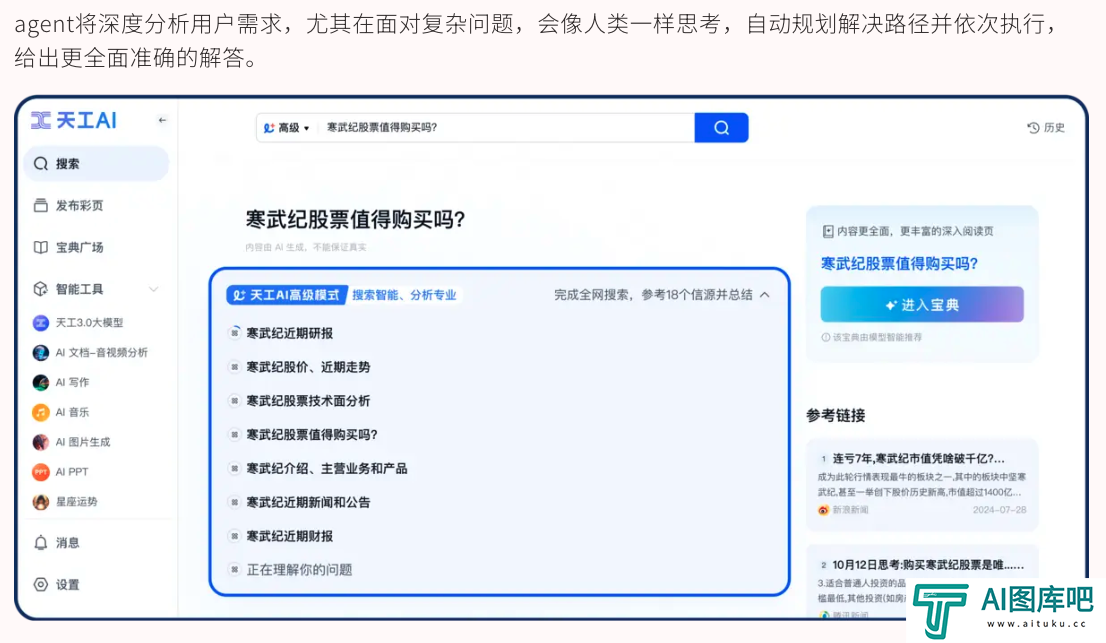Open the blue 寒武纪股票值得购买吗? 宝典 link
The width and height of the screenshot is (1106, 643).
tap(899, 264)
